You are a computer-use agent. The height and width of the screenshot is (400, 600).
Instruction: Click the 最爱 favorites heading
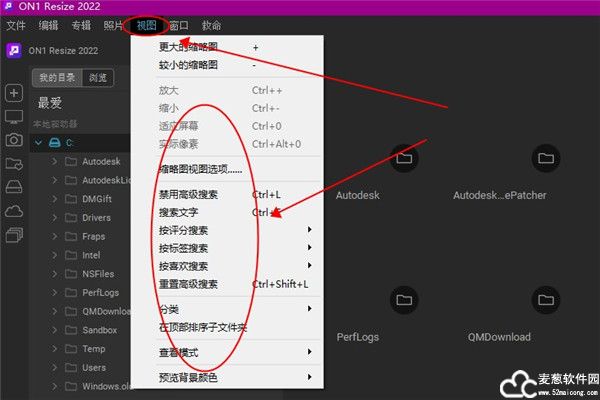[x=50, y=103]
